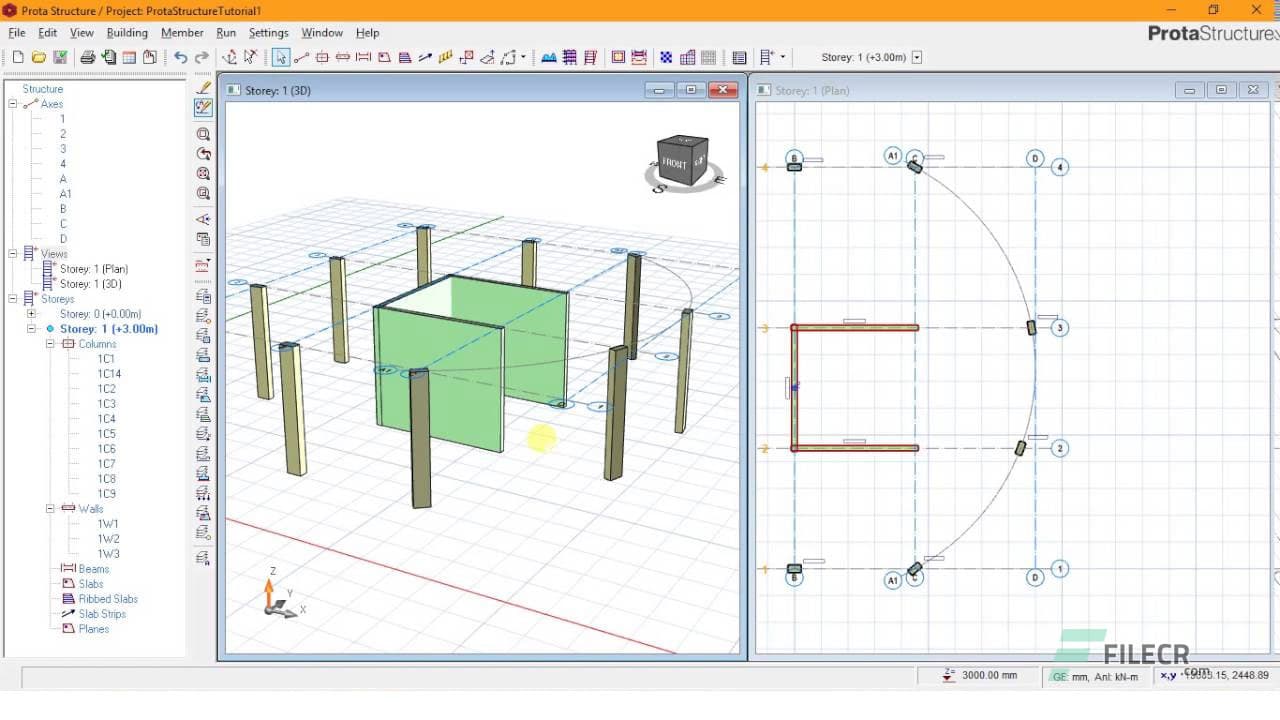Image resolution: width=1280 pixels, height=720 pixels.
Task: Select the pointer selection tool
Action: point(281,57)
